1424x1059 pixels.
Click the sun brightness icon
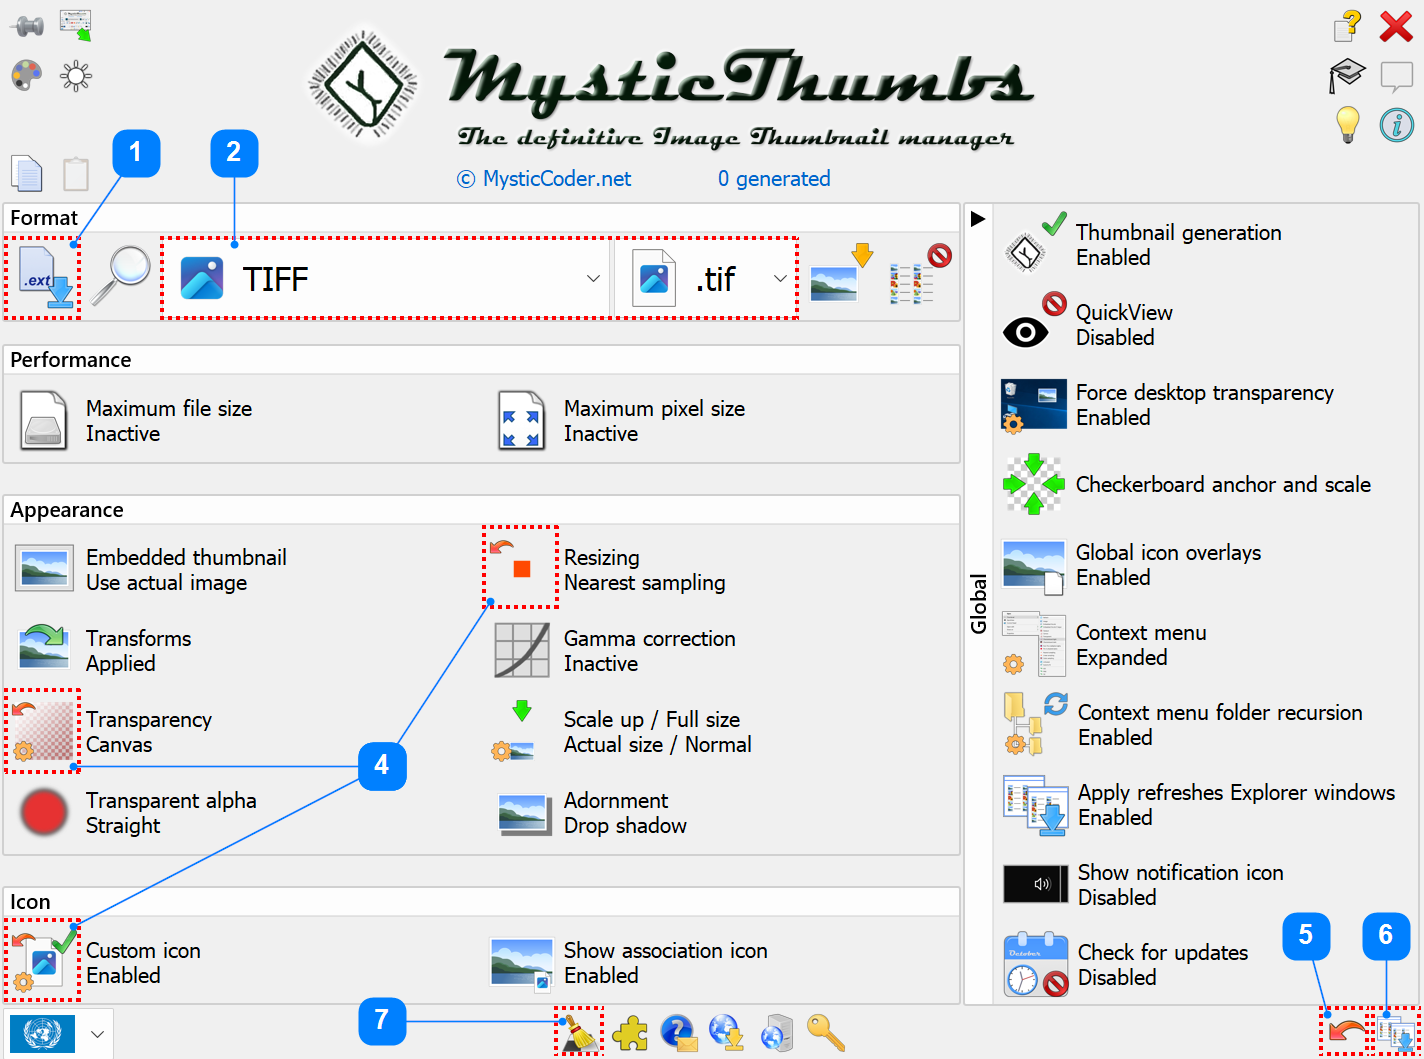pos(76,76)
